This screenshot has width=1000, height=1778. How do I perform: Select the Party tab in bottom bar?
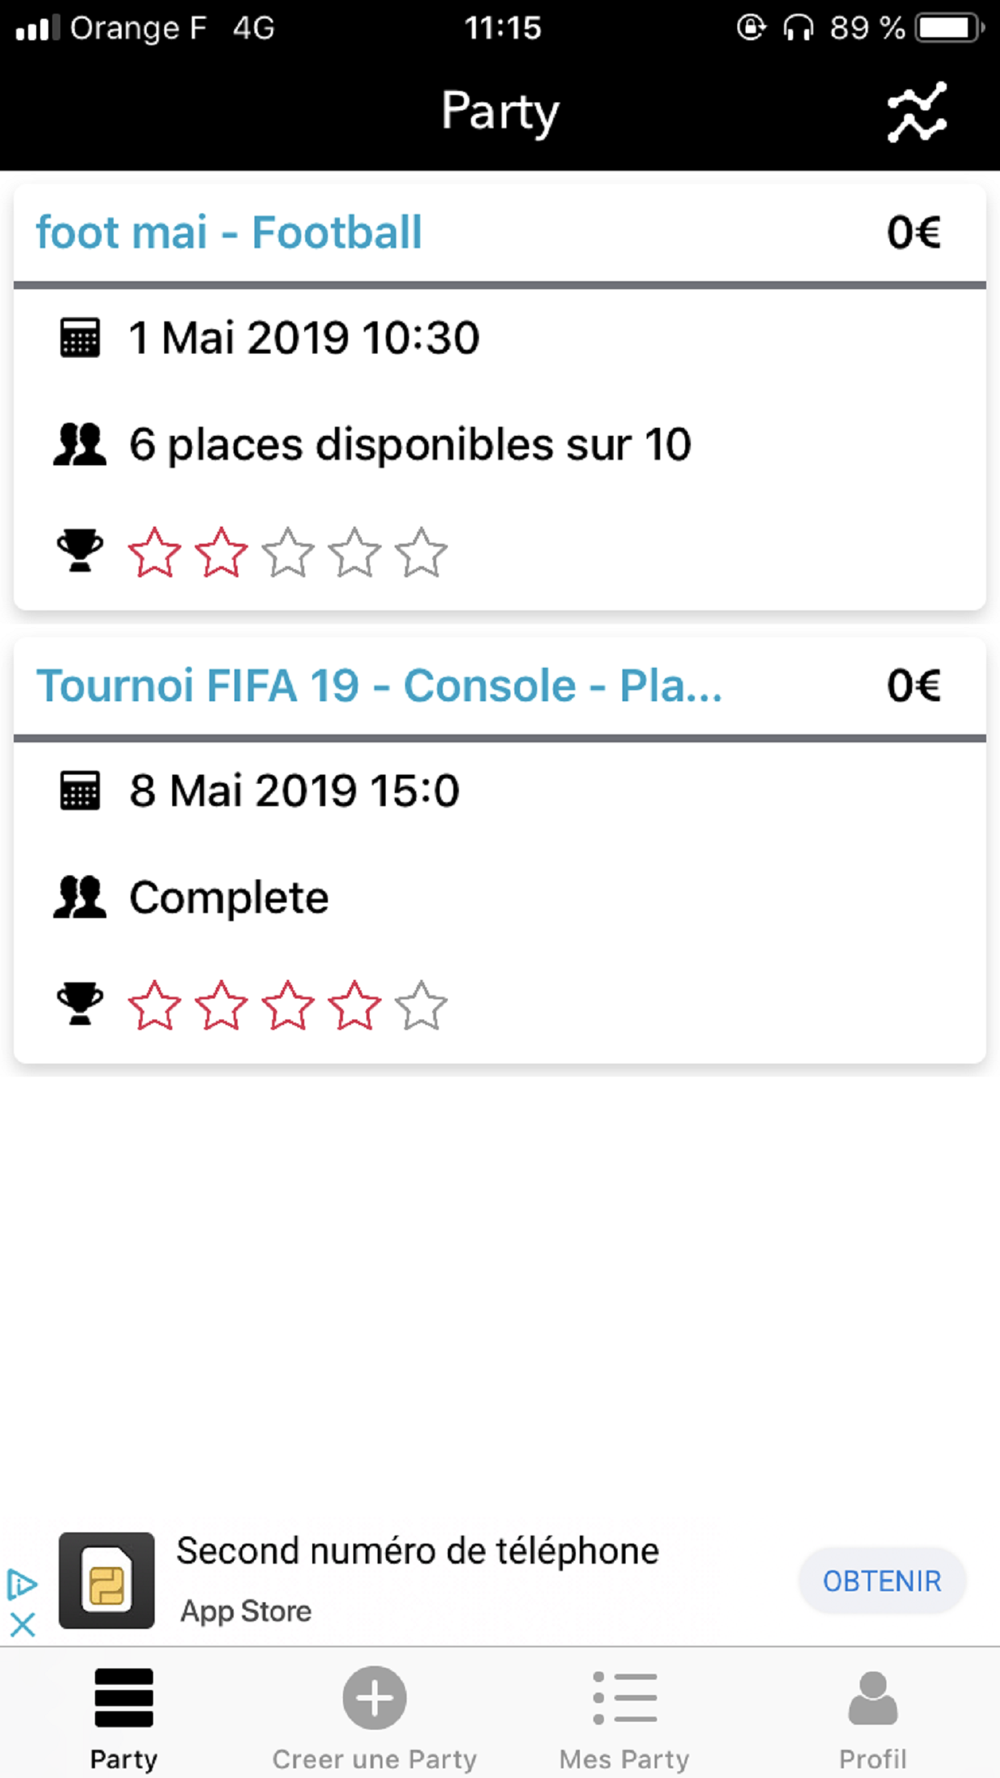[124, 1719]
